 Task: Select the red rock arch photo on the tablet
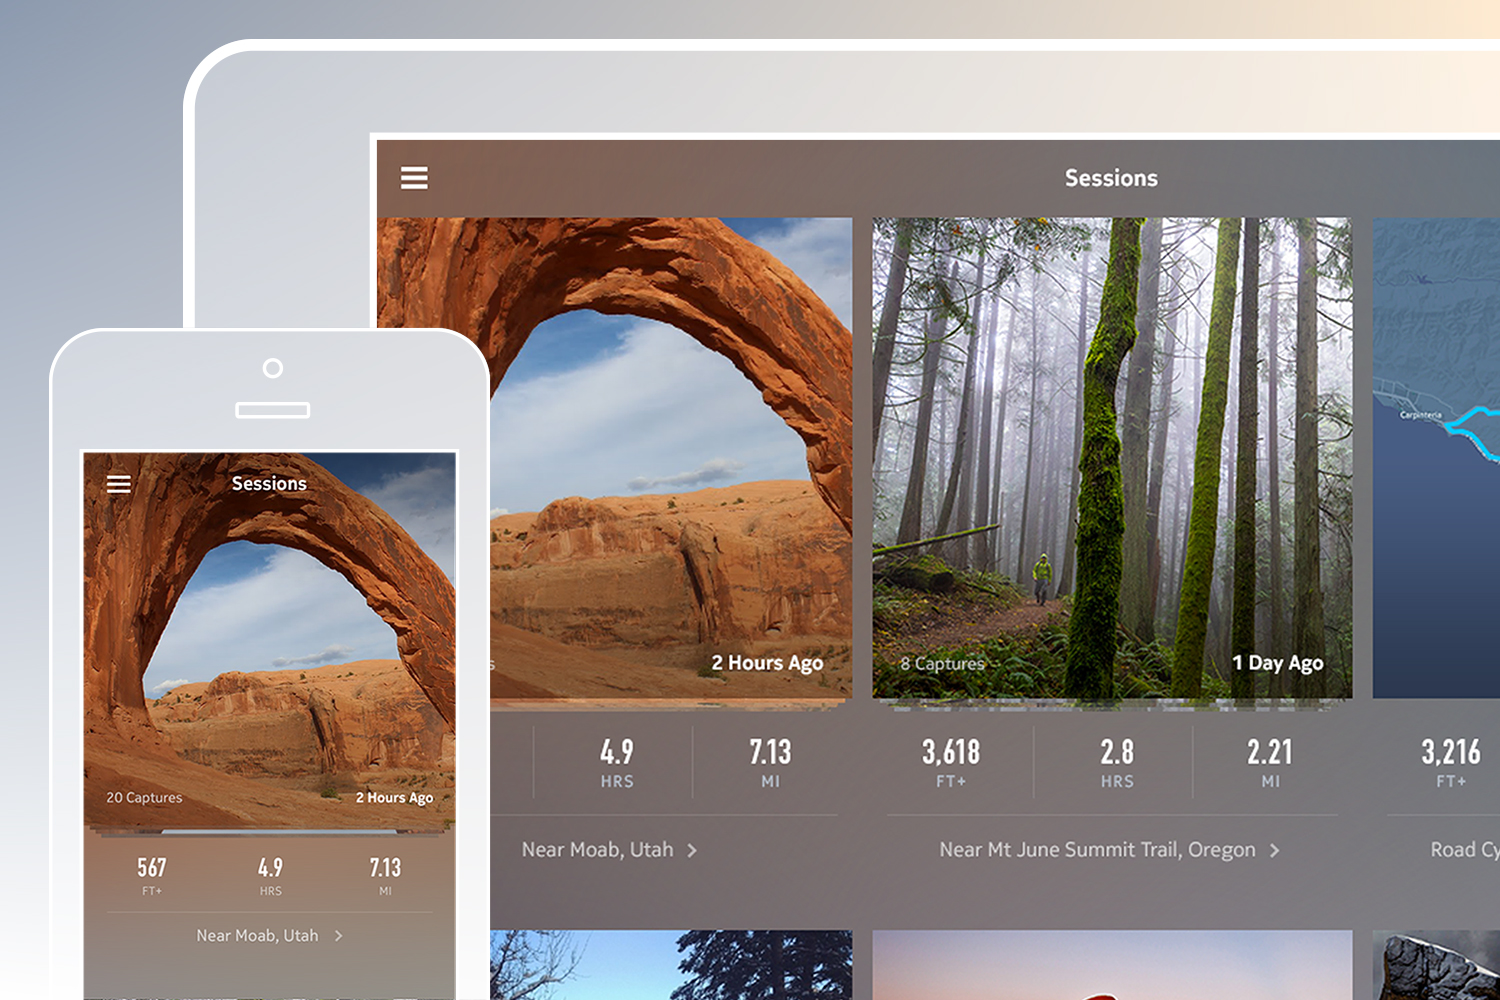(x=671, y=458)
